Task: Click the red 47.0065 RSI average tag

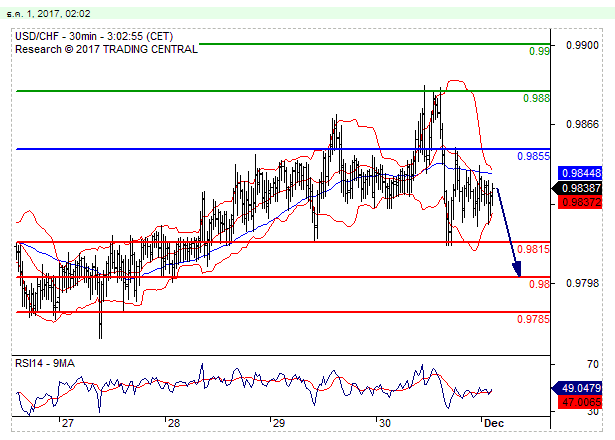Action: [x=580, y=402]
